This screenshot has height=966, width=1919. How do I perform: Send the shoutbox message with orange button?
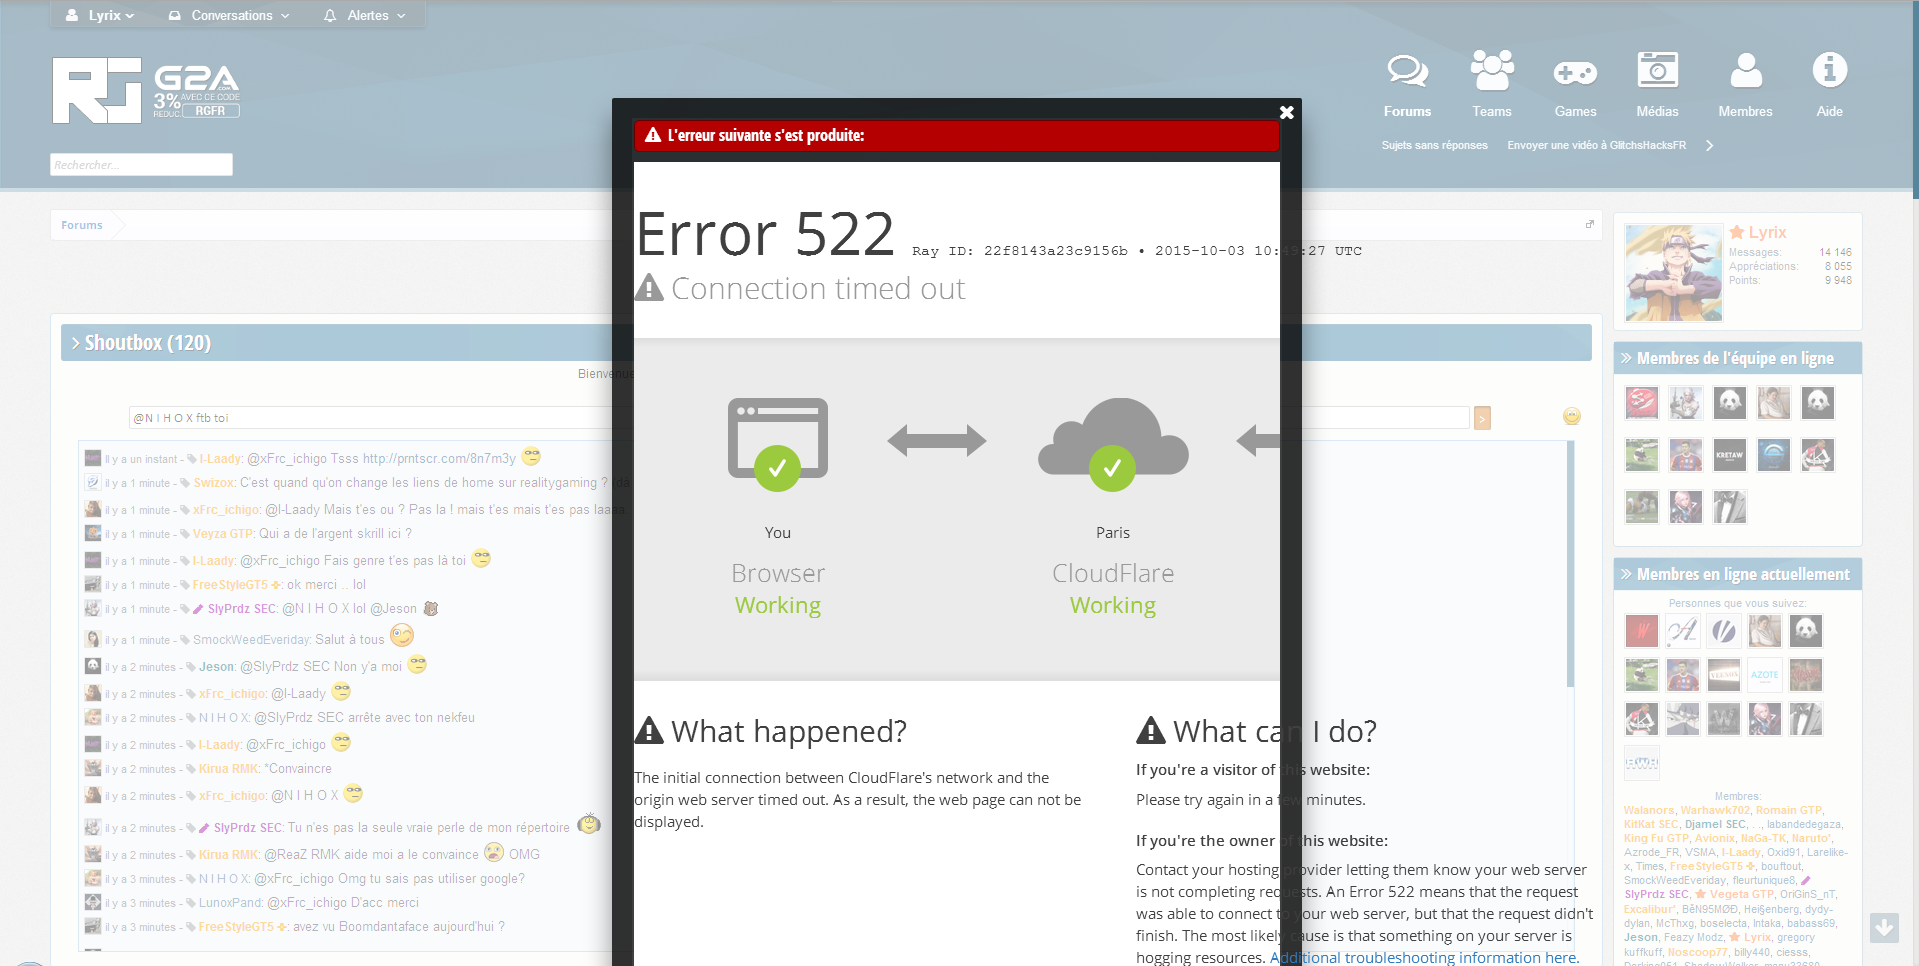(1482, 418)
